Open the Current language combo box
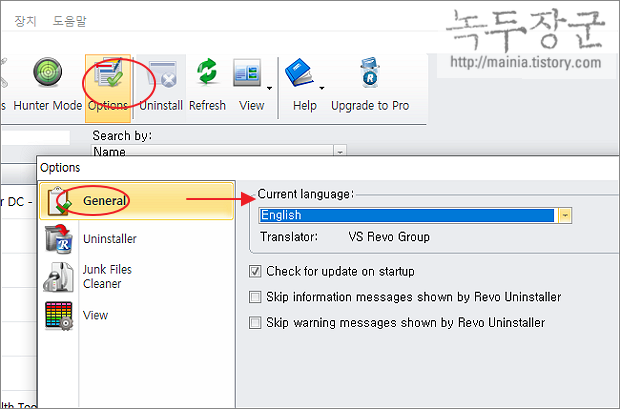The height and width of the screenshot is (409, 620). click(415, 216)
